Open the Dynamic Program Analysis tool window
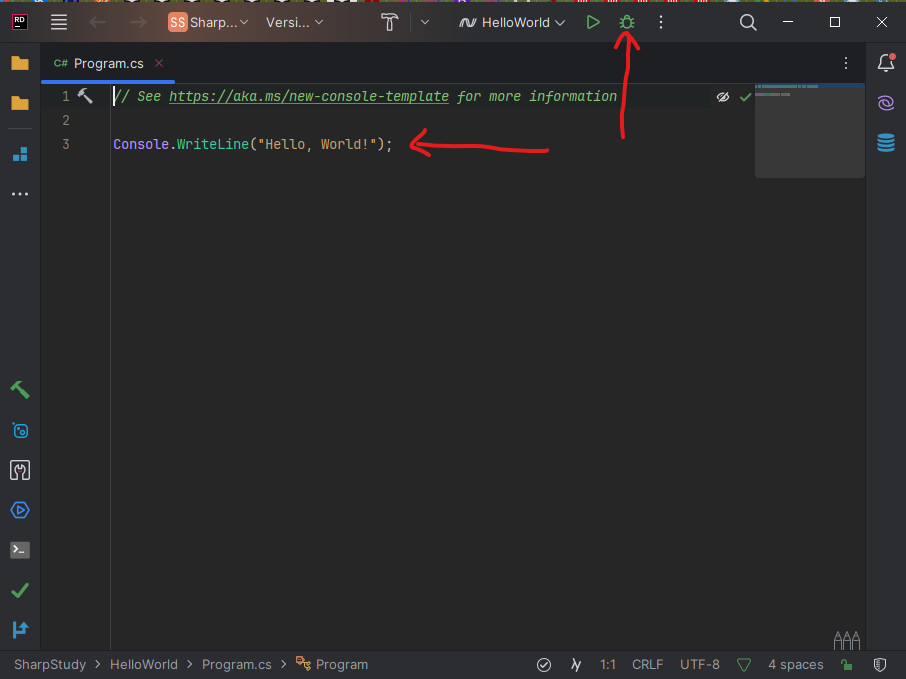The height and width of the screenshot is (679, 906). [20, 431]
